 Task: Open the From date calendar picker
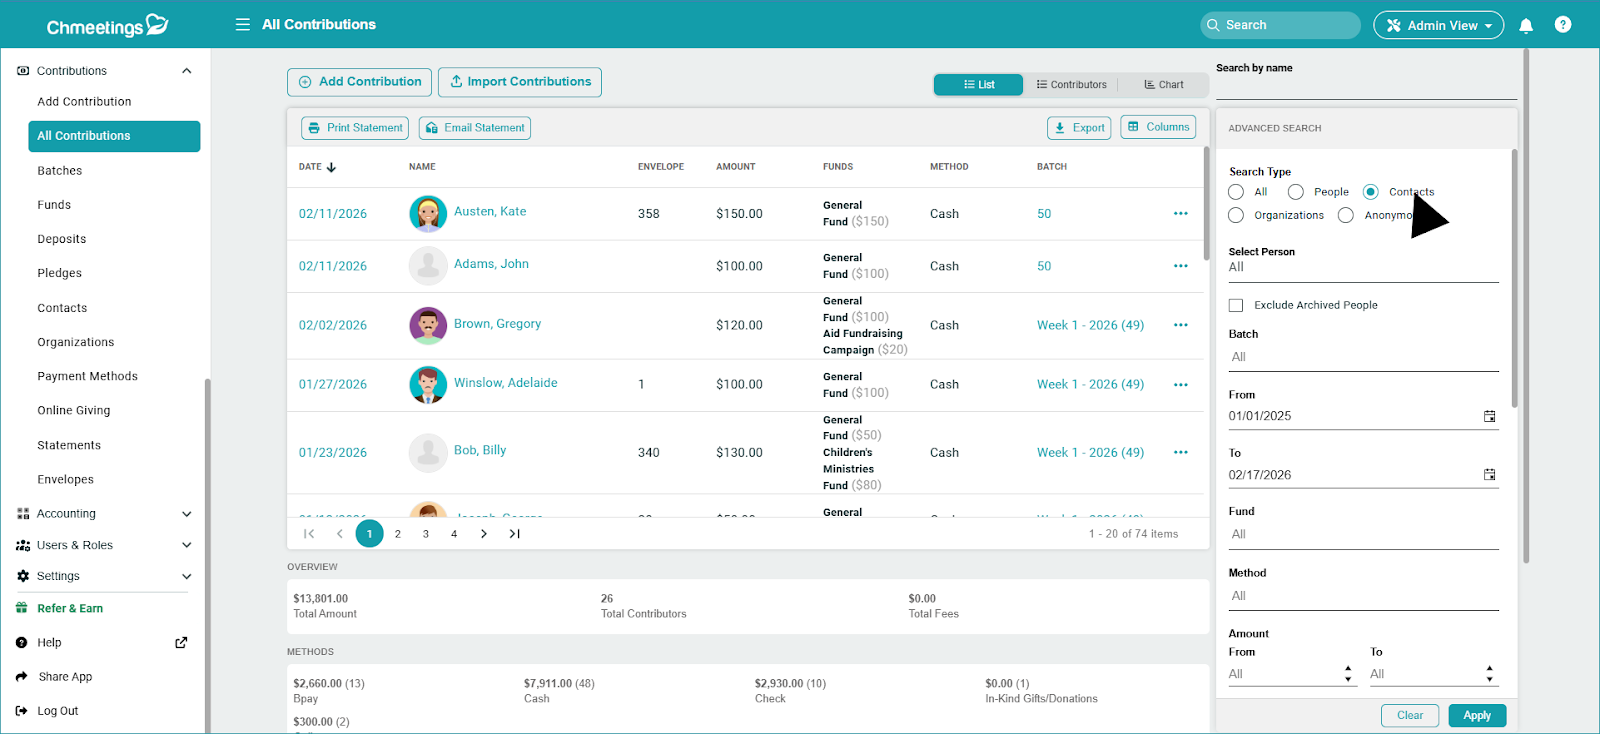pyautogui.click(x=1489, y=416)
